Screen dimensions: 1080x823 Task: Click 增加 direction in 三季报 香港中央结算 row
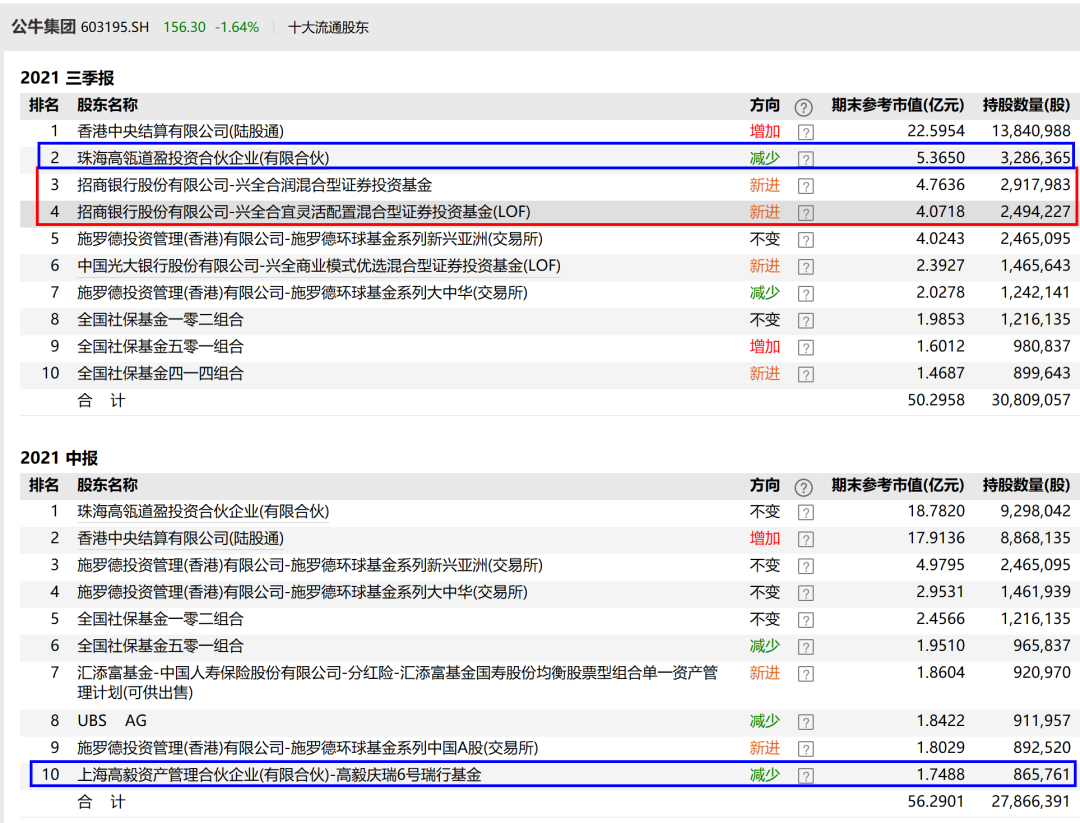(765, 132)
